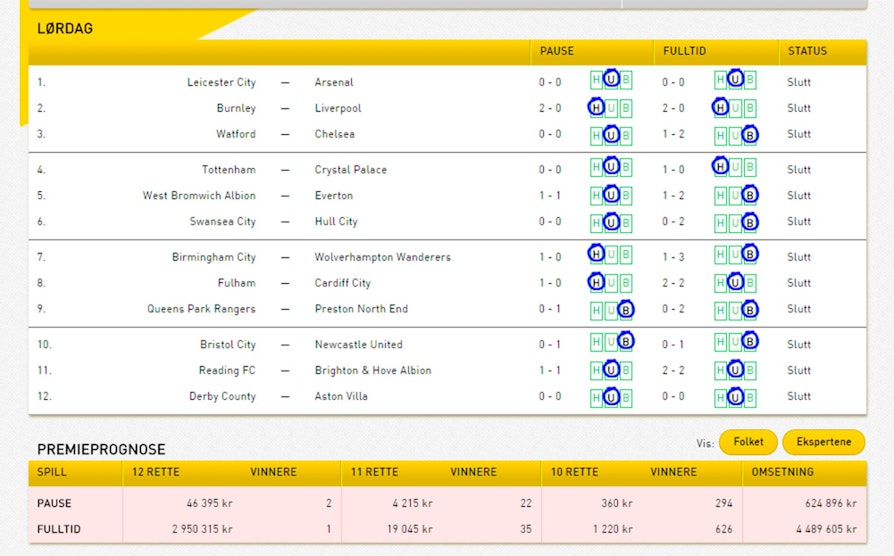Image resolution: width=894 pixels, height=556 pixels.
Task: Click circled B pause box in Bristol City row
Action: click(x=625, y=341)
